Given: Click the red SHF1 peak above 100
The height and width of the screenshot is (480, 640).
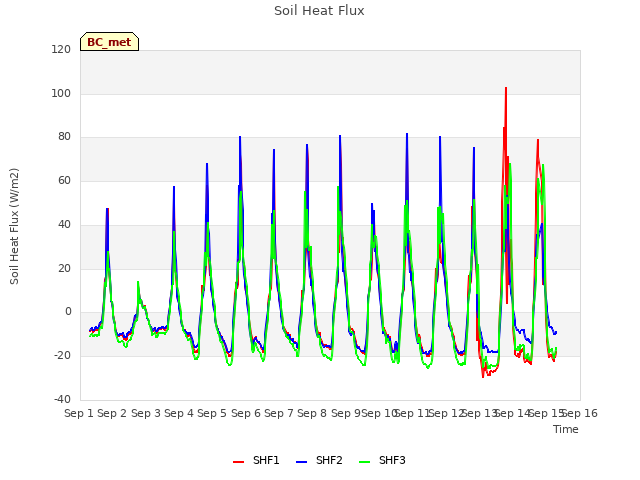Looking at the screenshot, I should click(506, 88).
